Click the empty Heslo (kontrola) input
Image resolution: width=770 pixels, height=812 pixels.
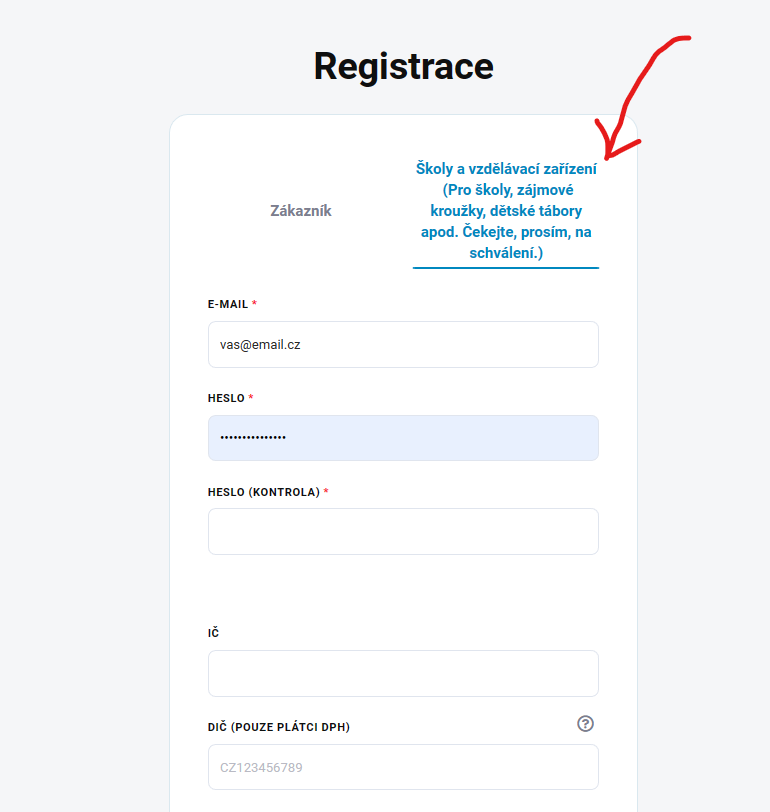click(403, 531)
